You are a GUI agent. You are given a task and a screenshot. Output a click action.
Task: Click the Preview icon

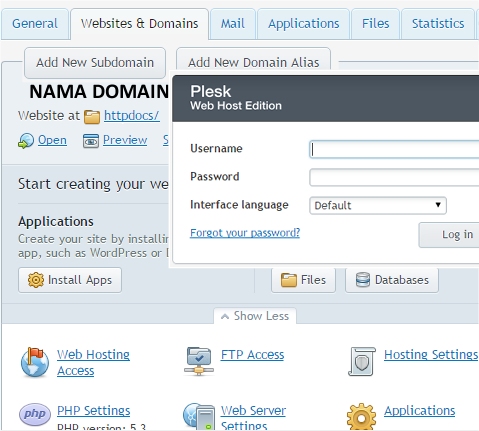click(91, 141)
